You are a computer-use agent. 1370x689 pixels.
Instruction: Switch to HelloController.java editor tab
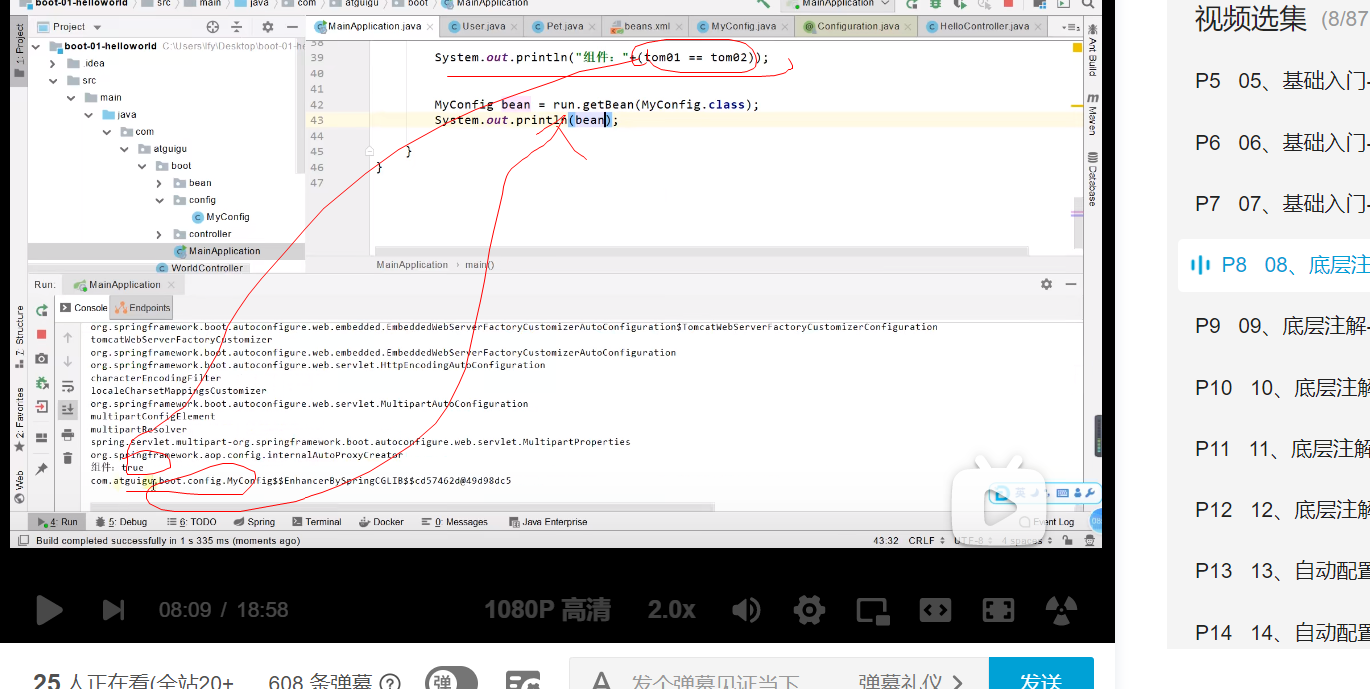[983, 26]
